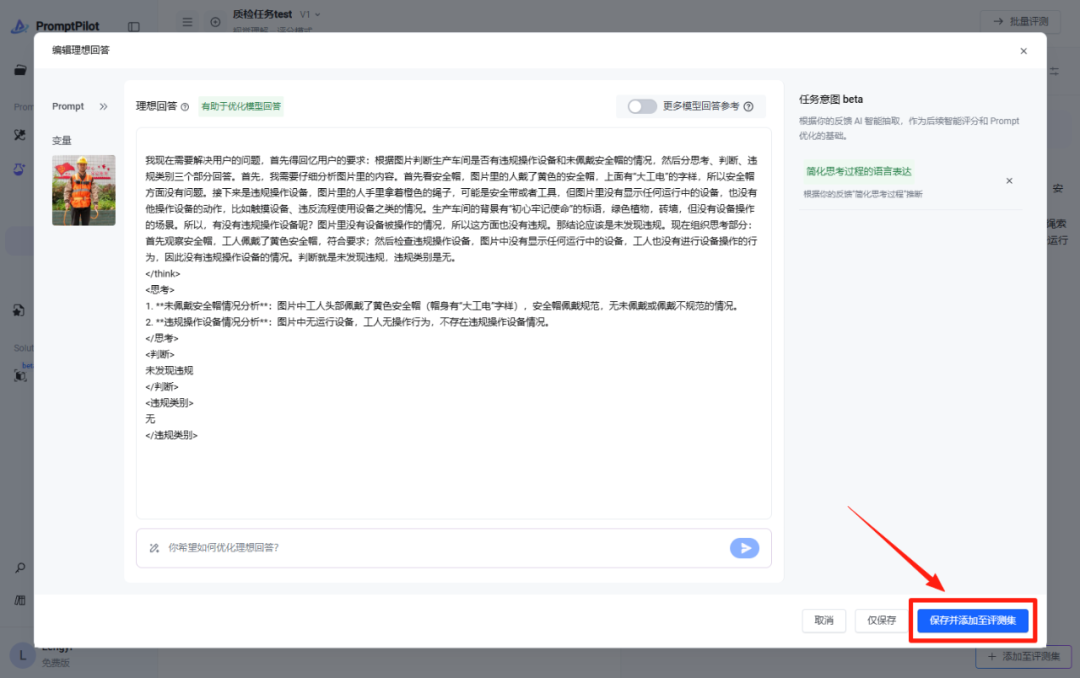Click 保存并添加至评测集 button
The width and height of the screenshot is (1080, 678).
tap(973, 620)
